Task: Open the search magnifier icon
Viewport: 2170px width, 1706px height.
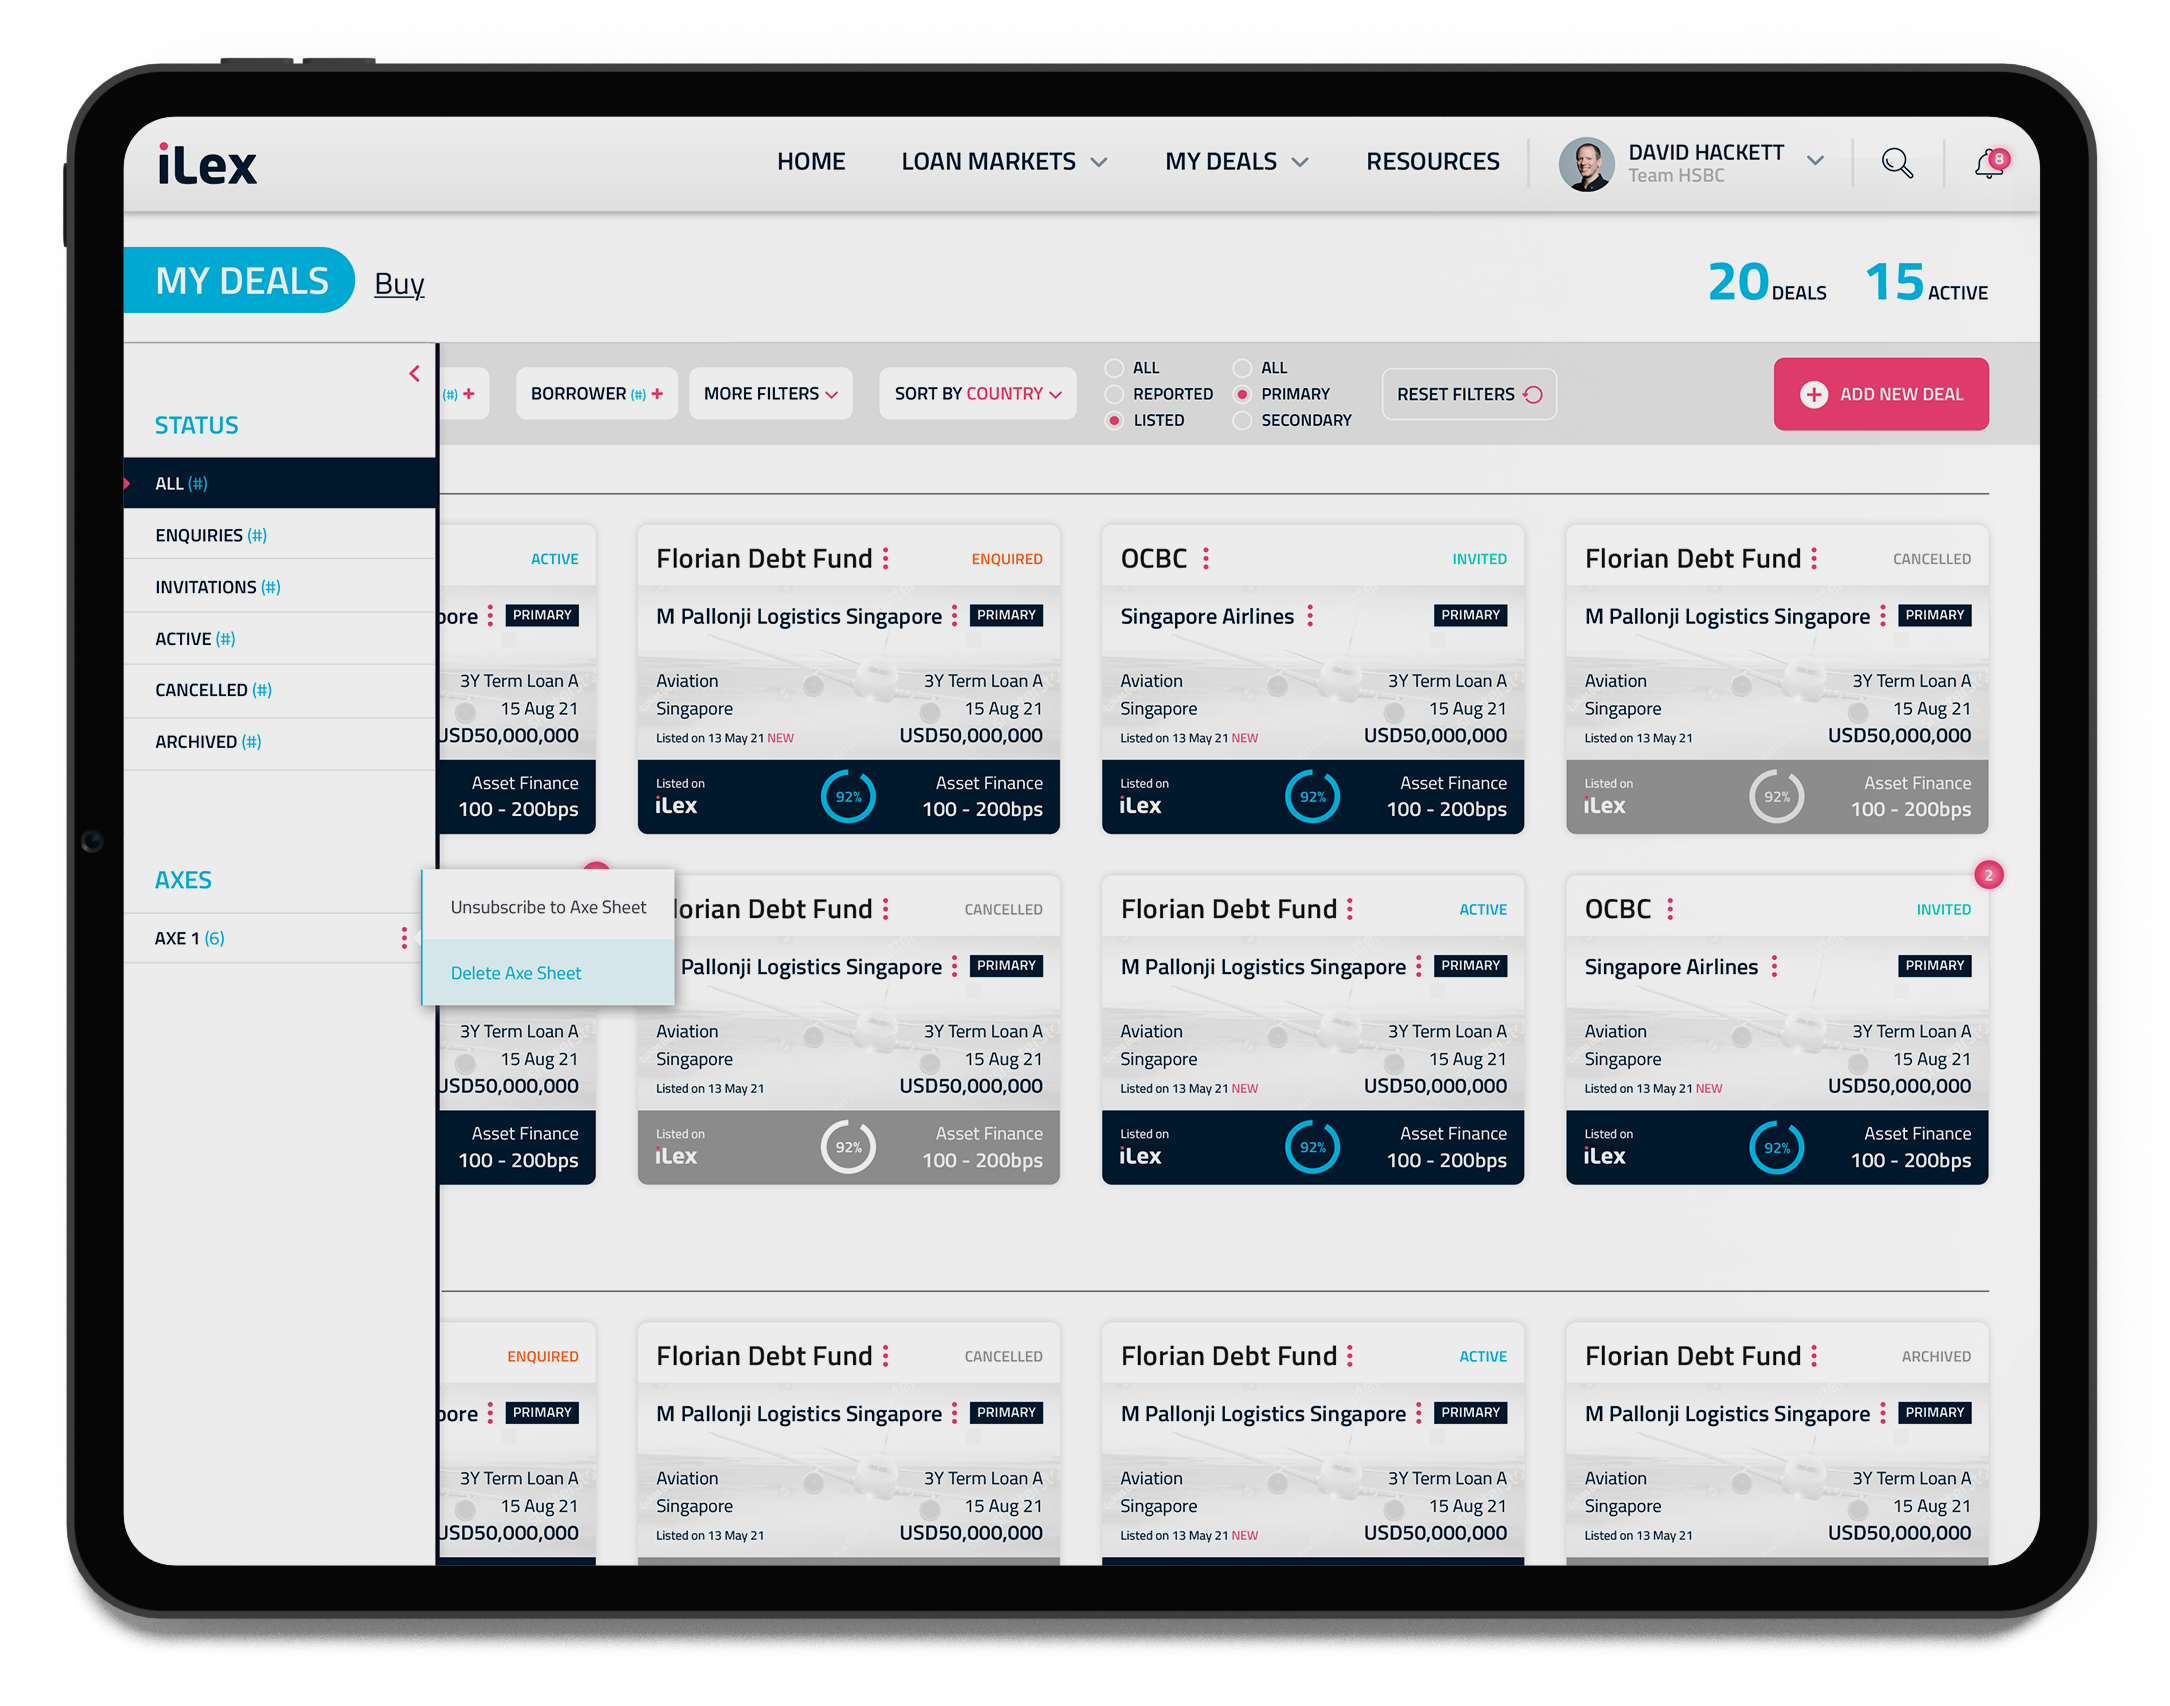Action: click(x=1896, y=162)
